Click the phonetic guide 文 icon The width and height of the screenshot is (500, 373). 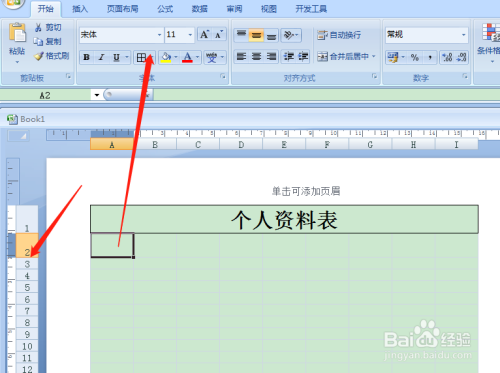[211, 57]
